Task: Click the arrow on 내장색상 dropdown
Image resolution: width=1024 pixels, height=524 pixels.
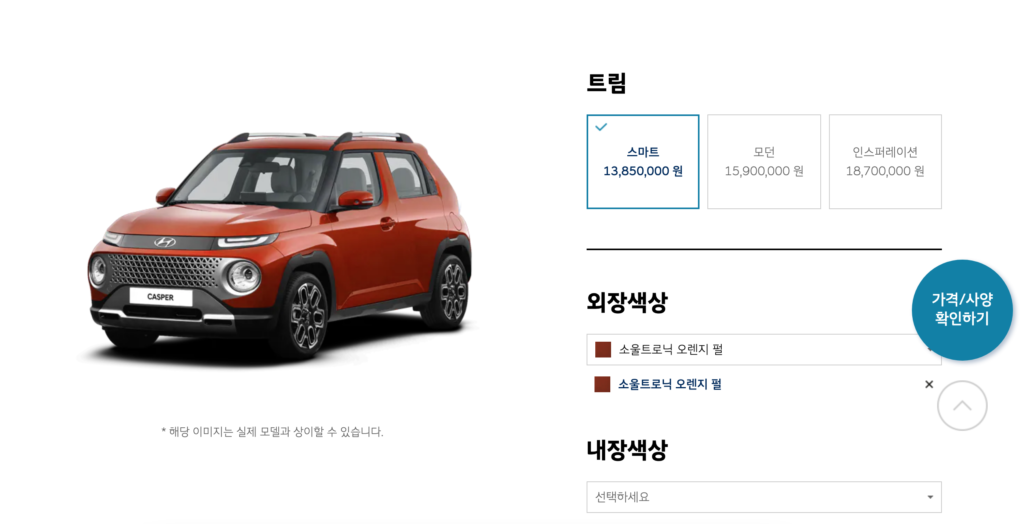Action: pos(930,497)
